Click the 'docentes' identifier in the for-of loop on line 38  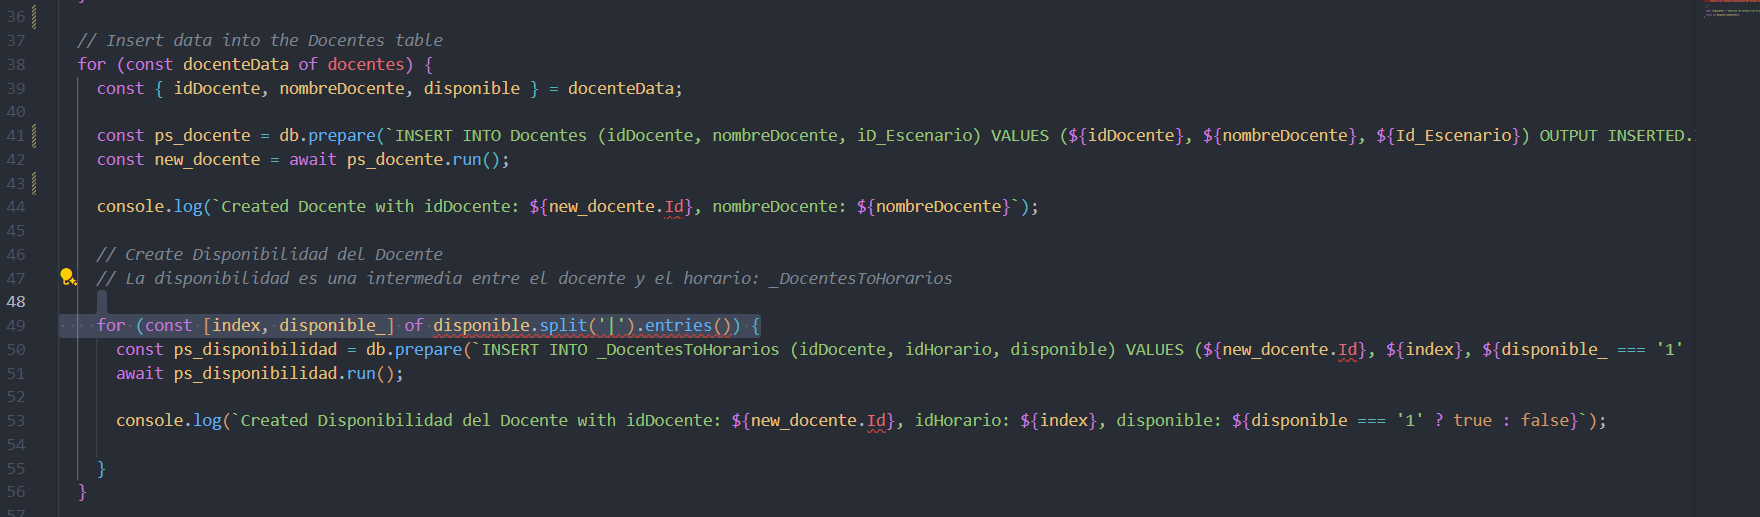coord(365,64)
